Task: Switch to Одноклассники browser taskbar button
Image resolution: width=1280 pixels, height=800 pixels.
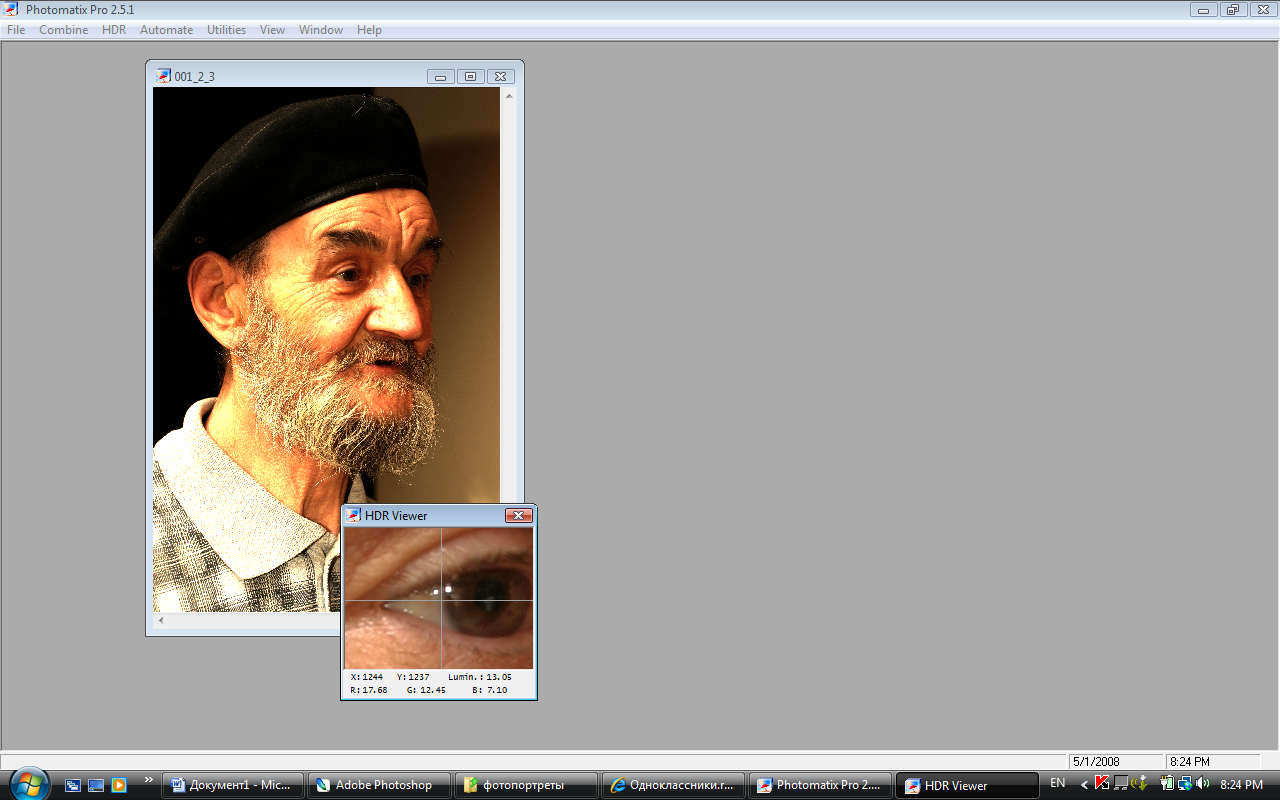Action: tap(672, 785)
